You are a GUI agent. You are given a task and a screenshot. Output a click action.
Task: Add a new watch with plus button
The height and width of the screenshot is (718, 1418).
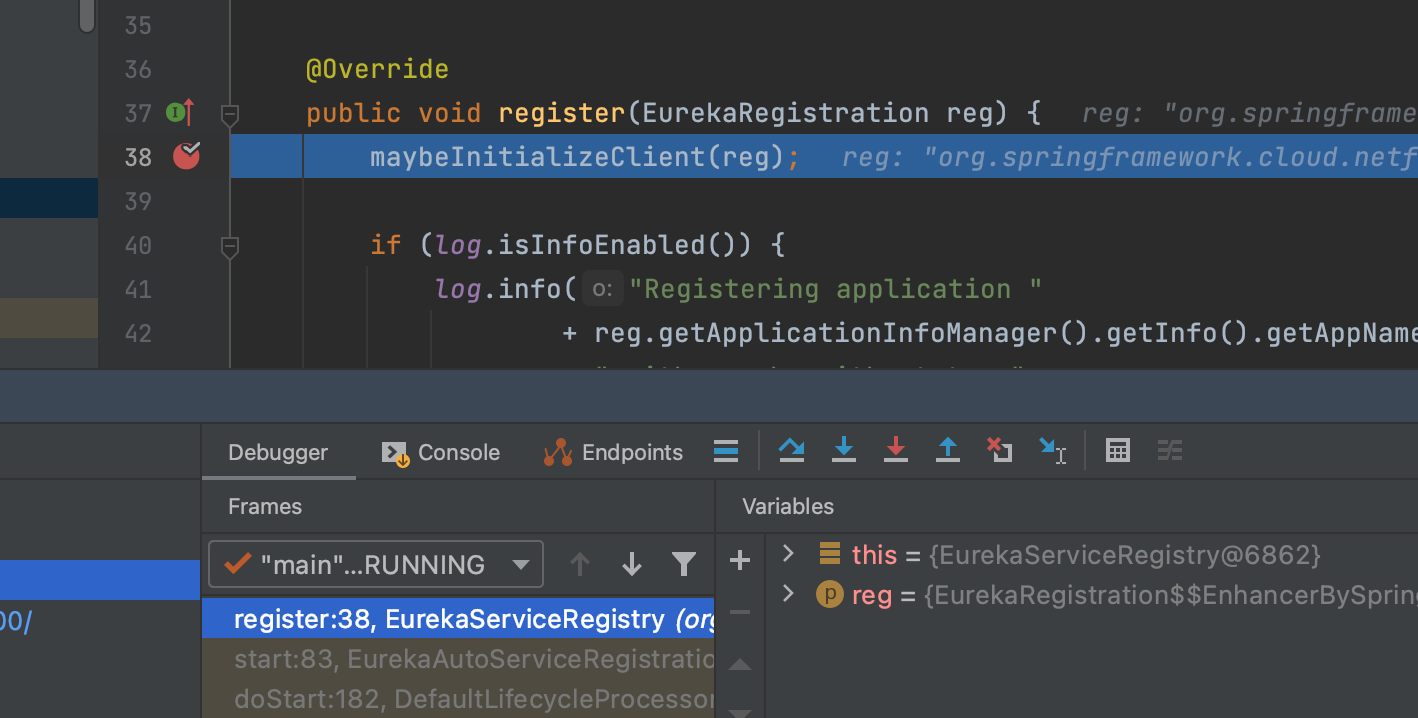[740, 561]
